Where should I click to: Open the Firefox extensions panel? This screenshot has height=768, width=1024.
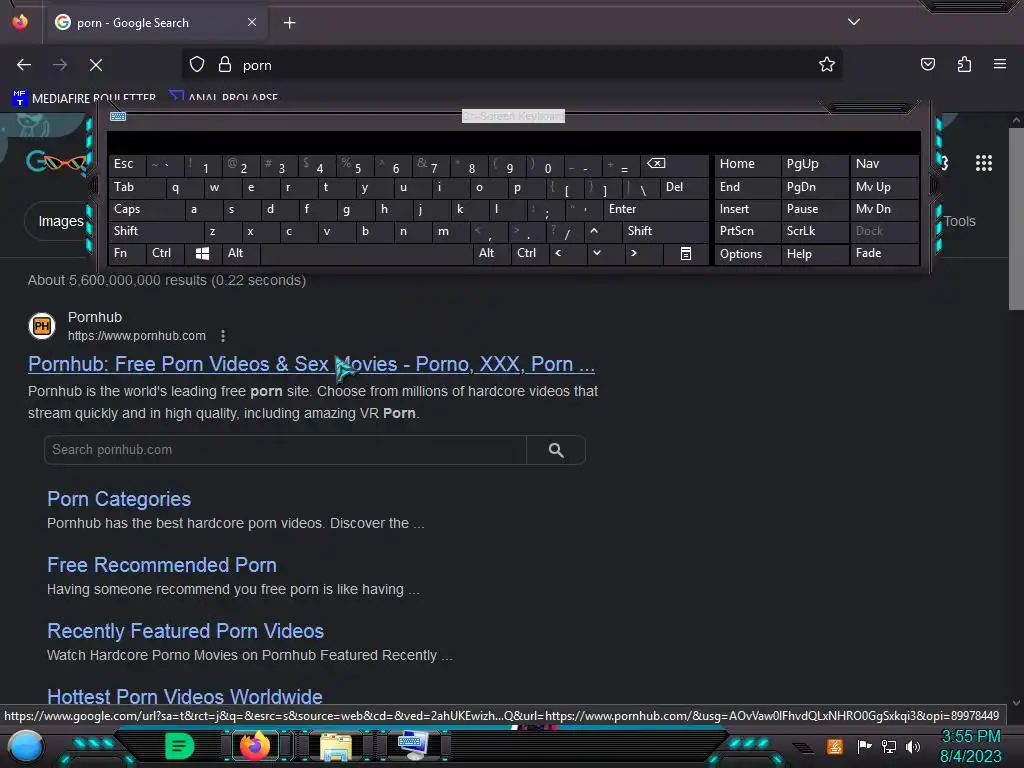[964, 64]
